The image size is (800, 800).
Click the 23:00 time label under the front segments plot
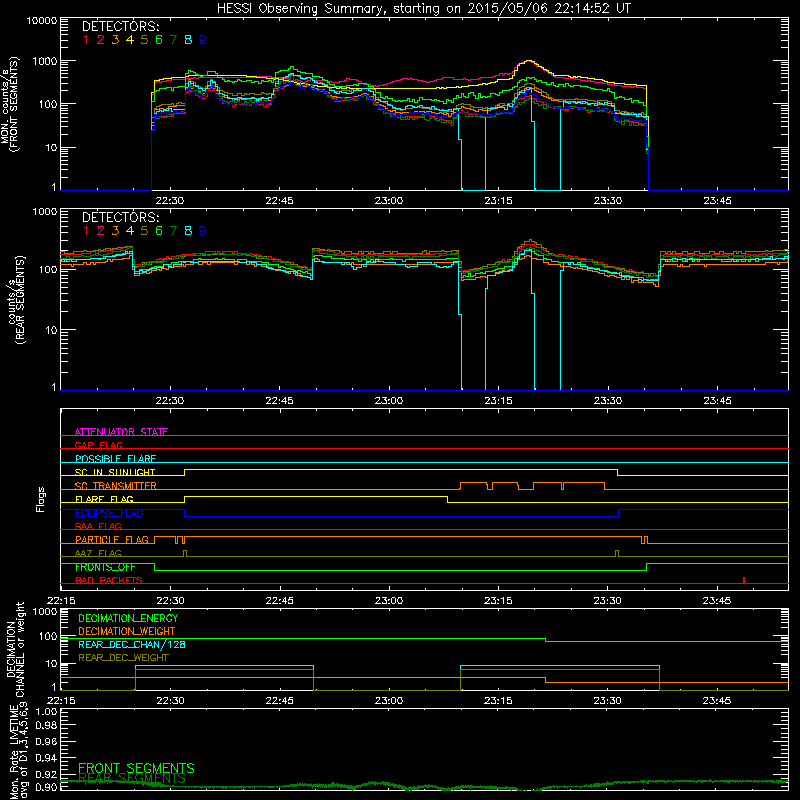click(x=389, y=201)
